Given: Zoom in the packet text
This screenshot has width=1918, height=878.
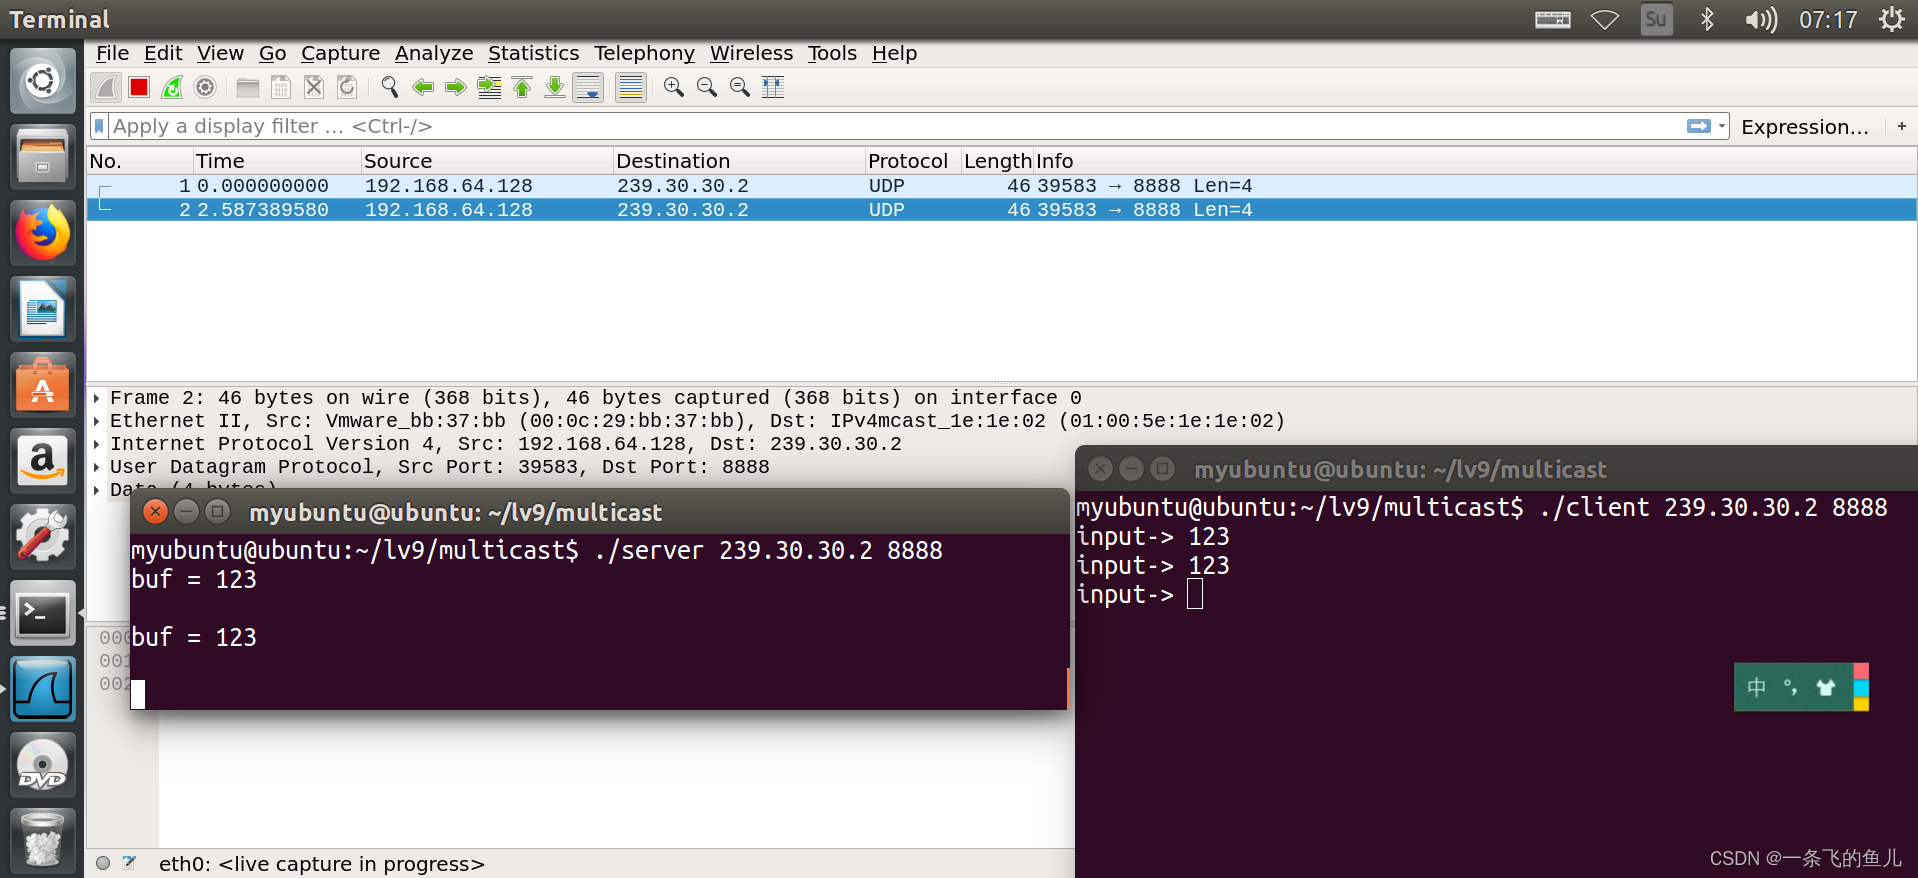Looking at the screenshot, I should coord(674,88).
